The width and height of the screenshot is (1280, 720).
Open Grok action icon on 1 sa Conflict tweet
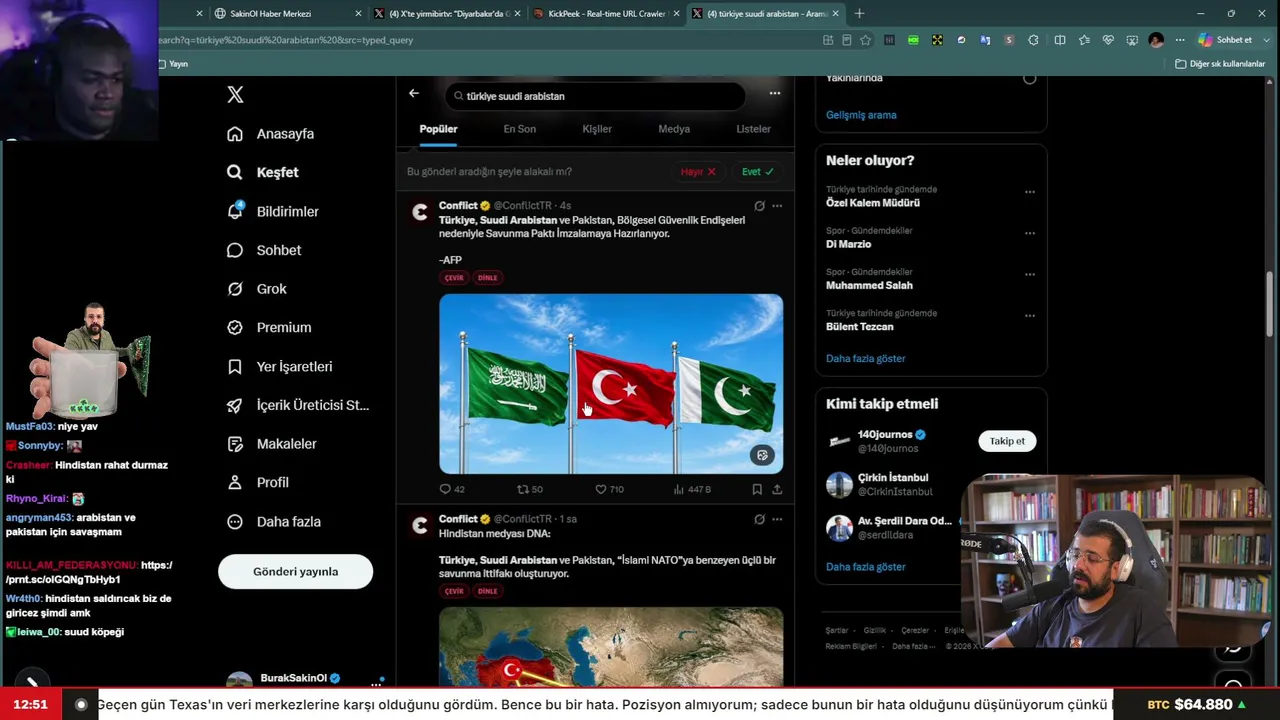760,519
